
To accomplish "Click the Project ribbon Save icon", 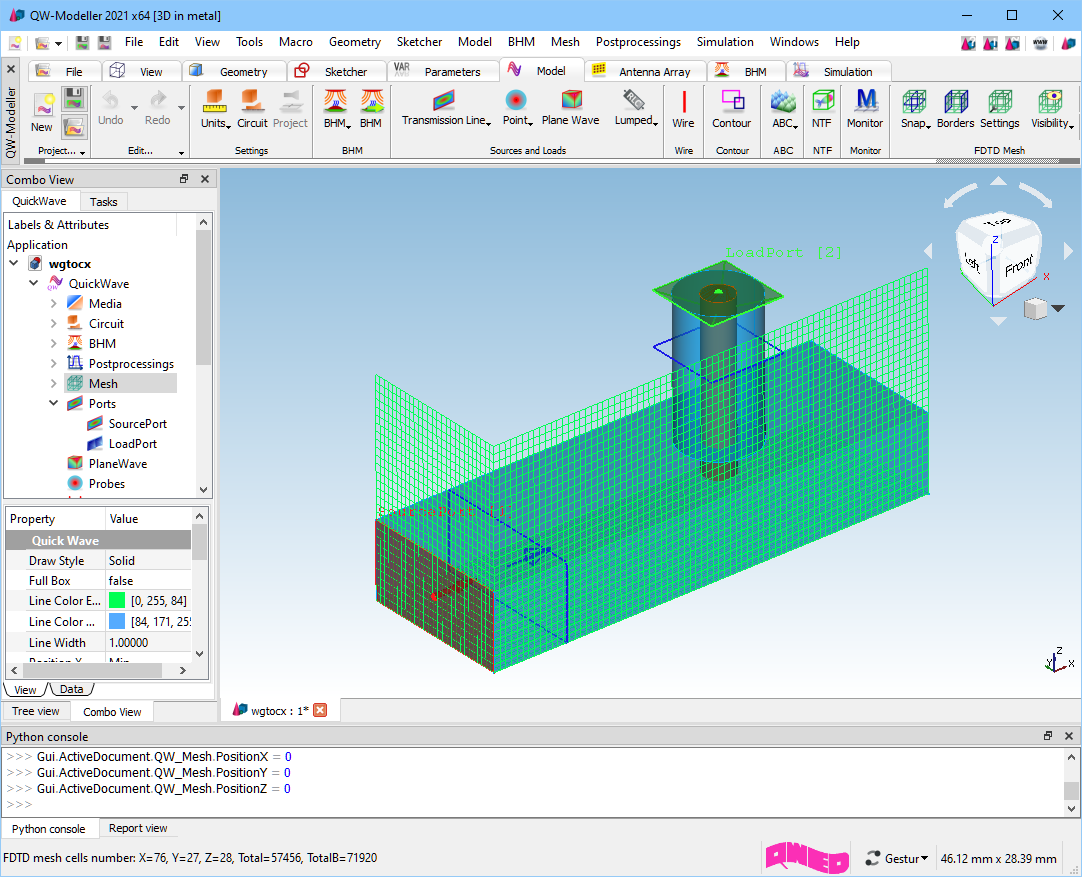I will [74, 99].
